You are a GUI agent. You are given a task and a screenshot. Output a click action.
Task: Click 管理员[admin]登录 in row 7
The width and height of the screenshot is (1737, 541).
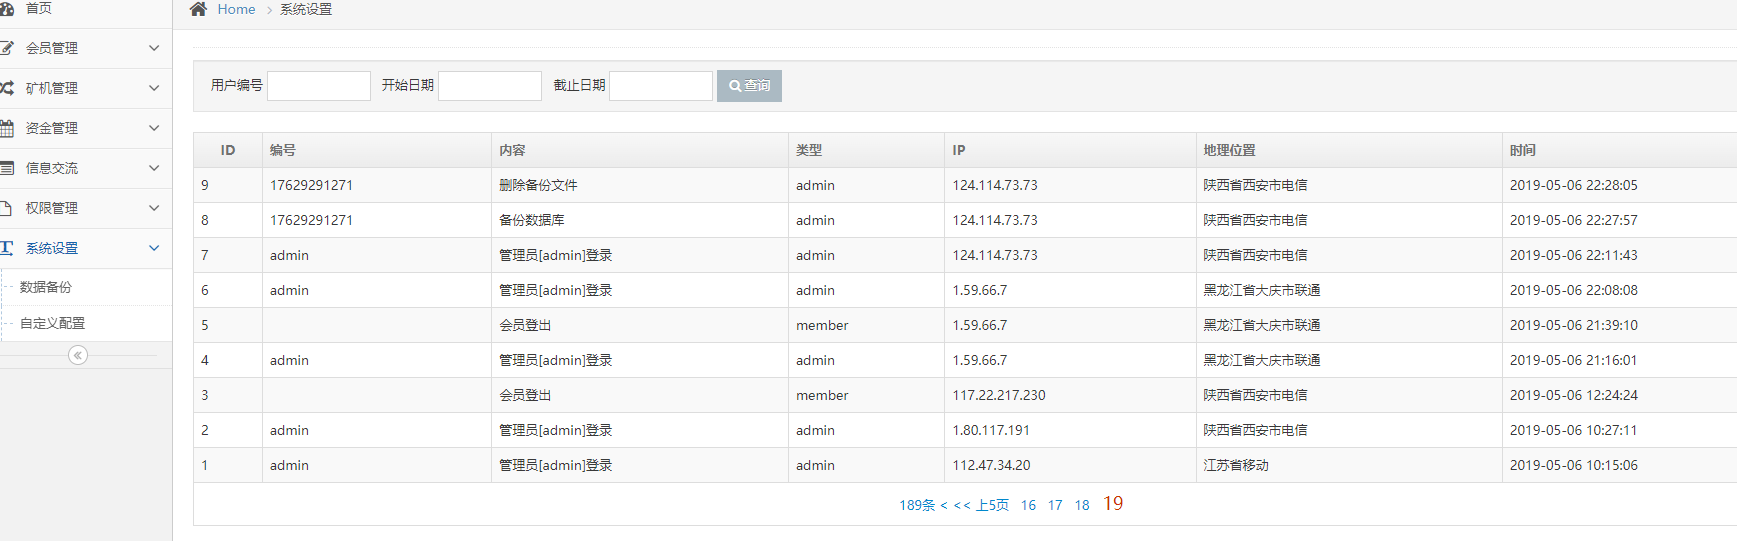[x=556, y=255]
